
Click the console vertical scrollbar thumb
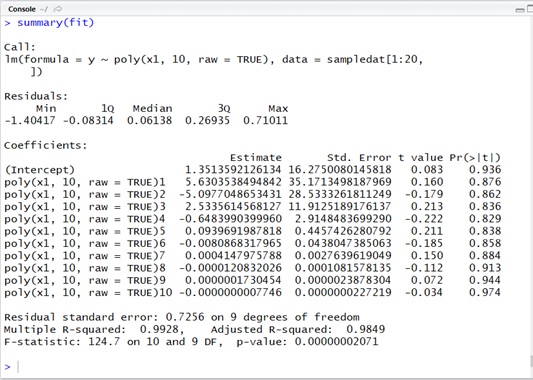[531, 361]
